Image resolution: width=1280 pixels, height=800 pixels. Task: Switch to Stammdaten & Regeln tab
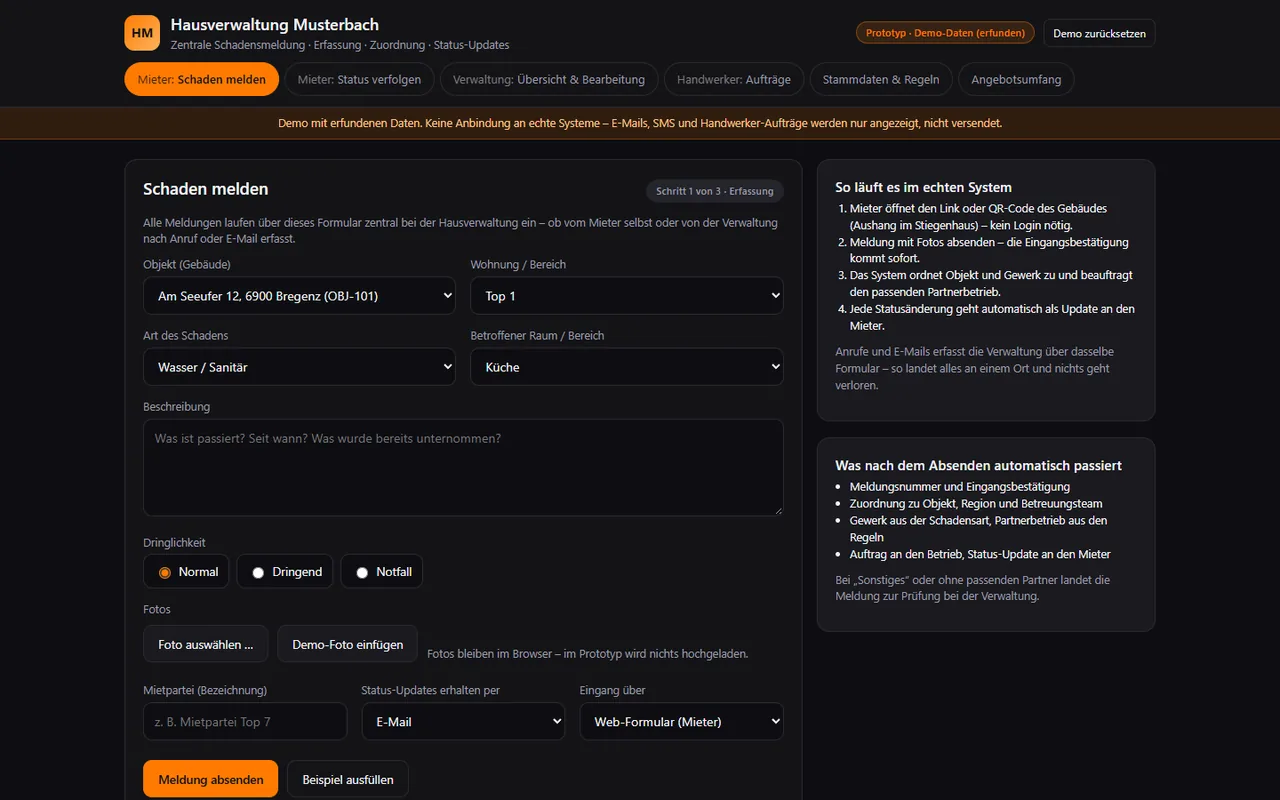(x=881, y=79)
